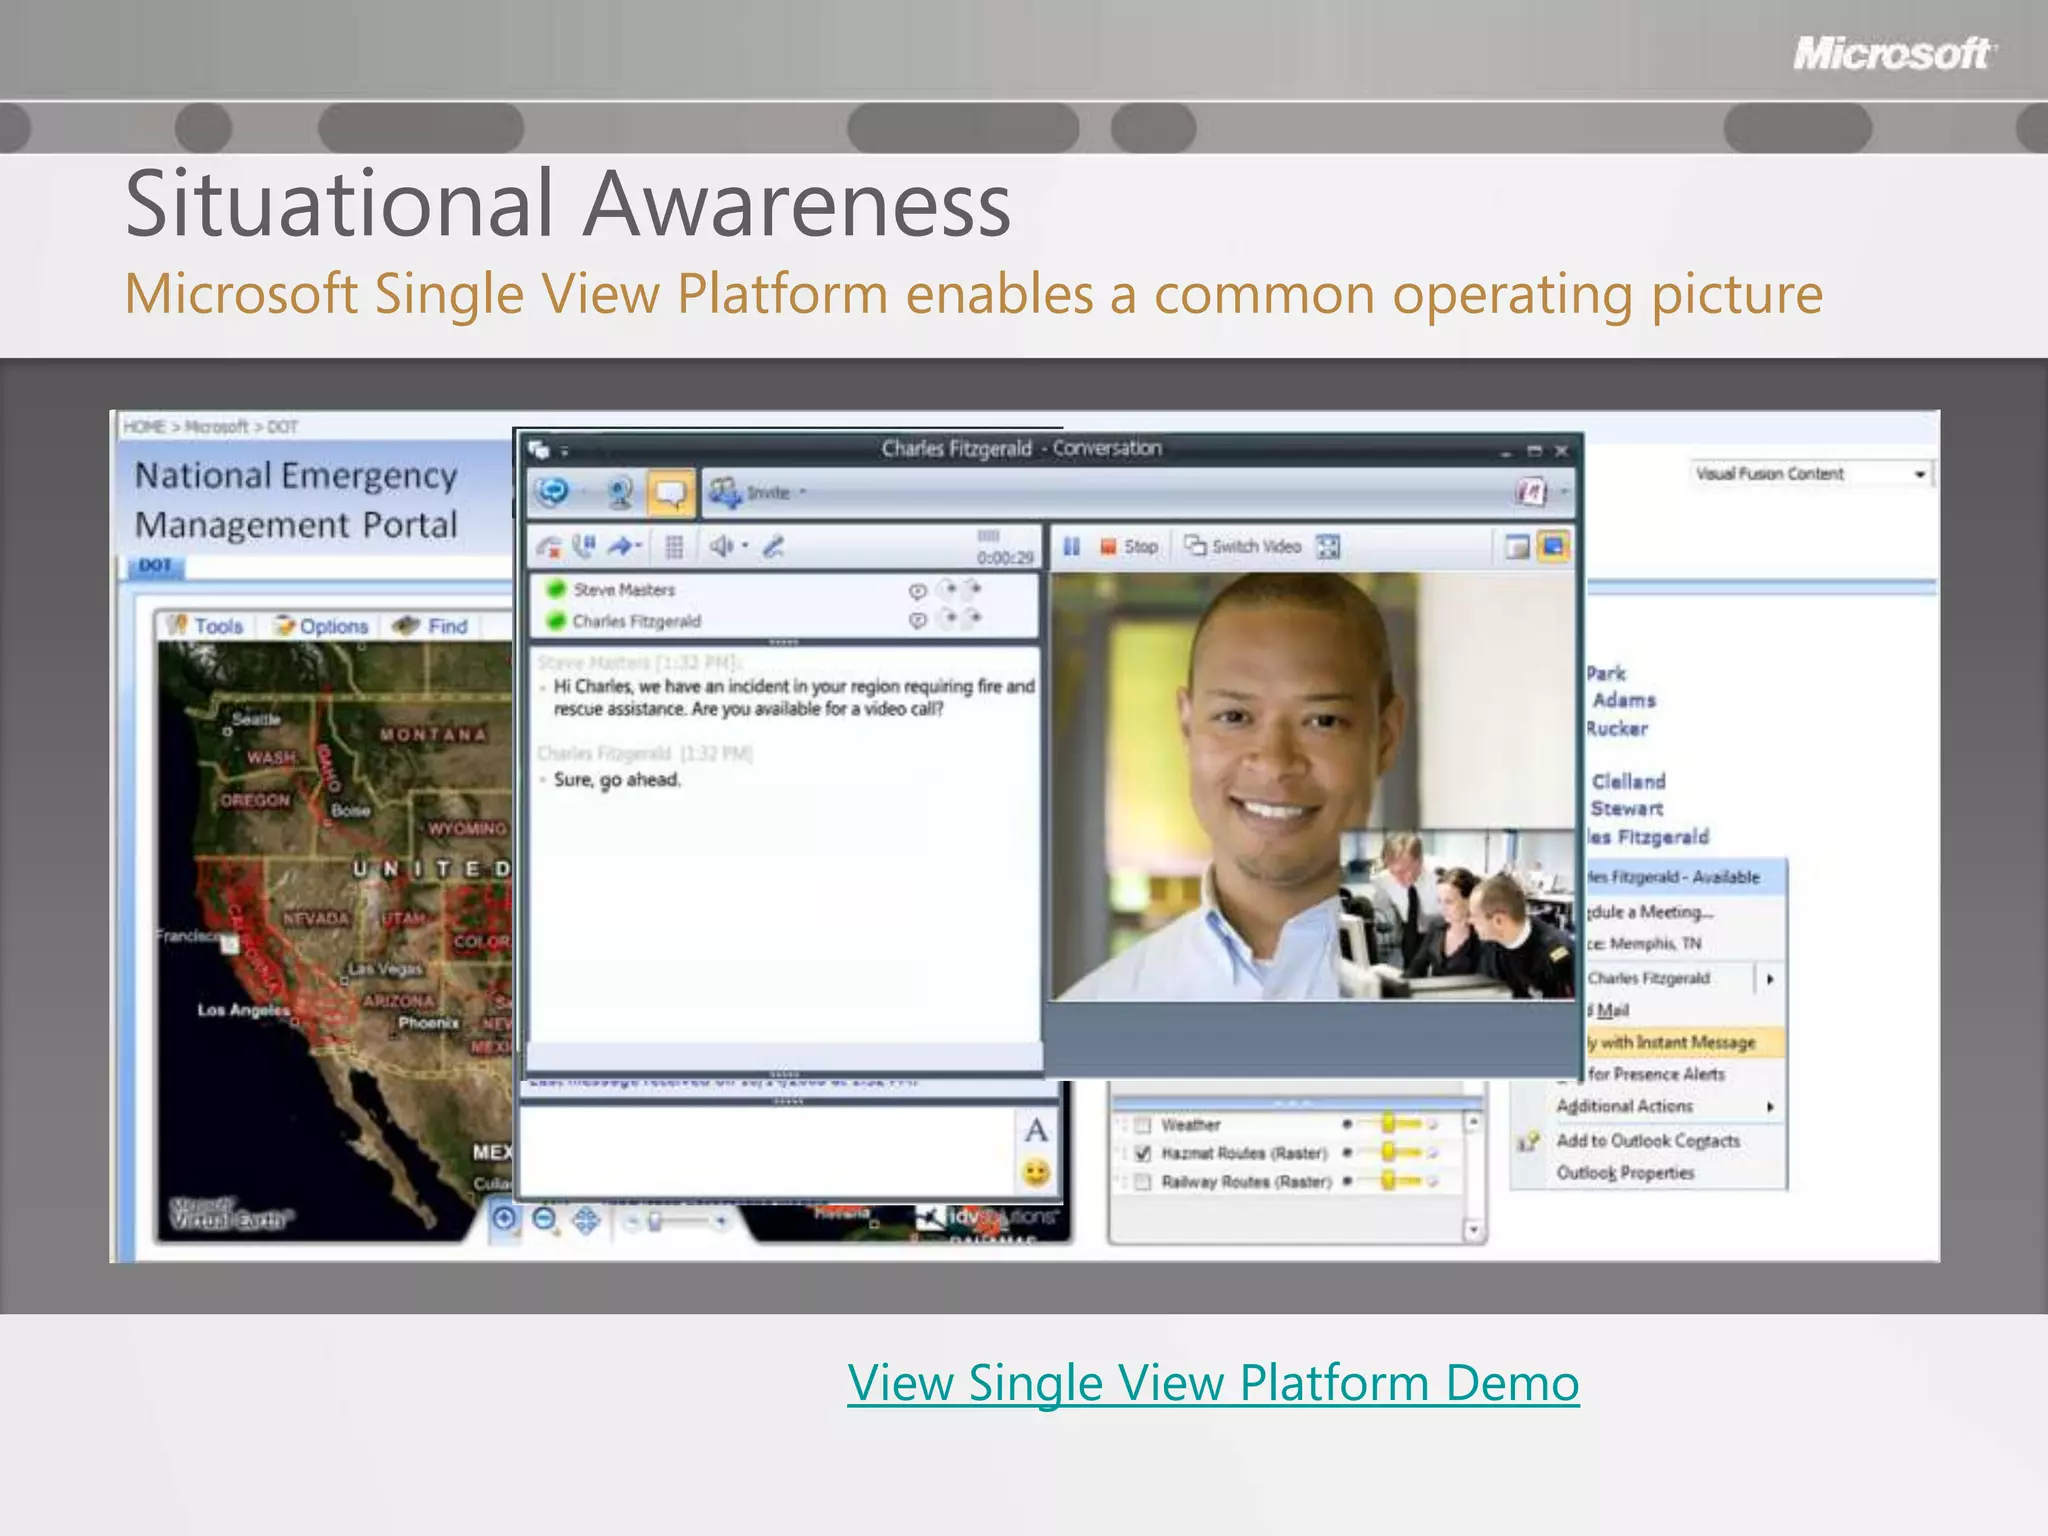Screen dimensions: 2048x1536
Task: Stop the video call
Action: coord(1129,547)
